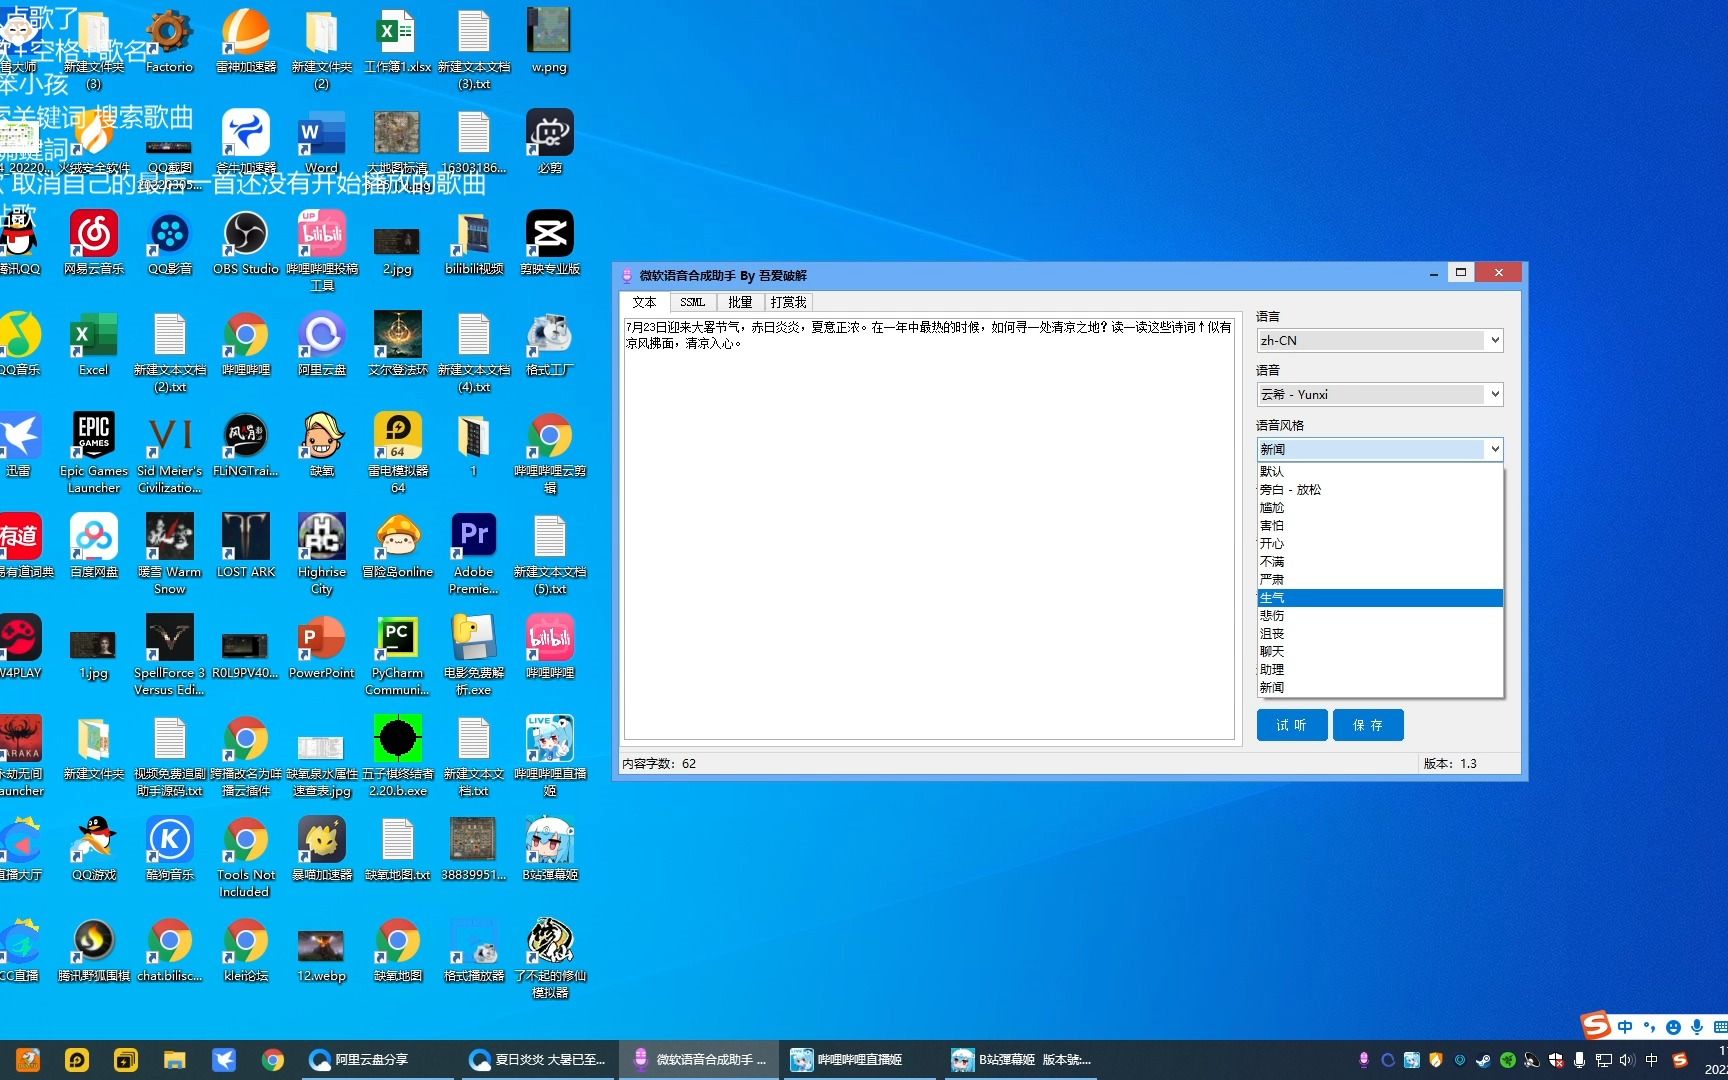The height and width of the screenshot is (1080, 1728).
Task: Select 严肃 in the style list
Action: point(1380,579)
